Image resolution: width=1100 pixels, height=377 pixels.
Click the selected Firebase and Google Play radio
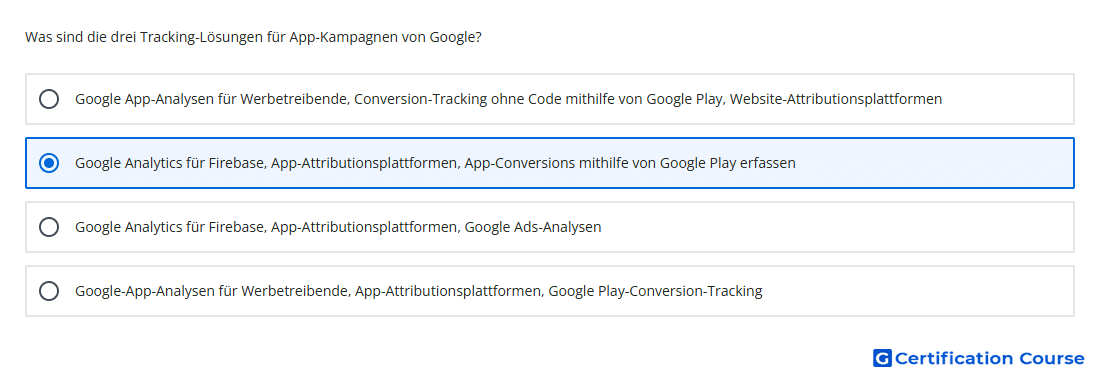coord(49,163)
